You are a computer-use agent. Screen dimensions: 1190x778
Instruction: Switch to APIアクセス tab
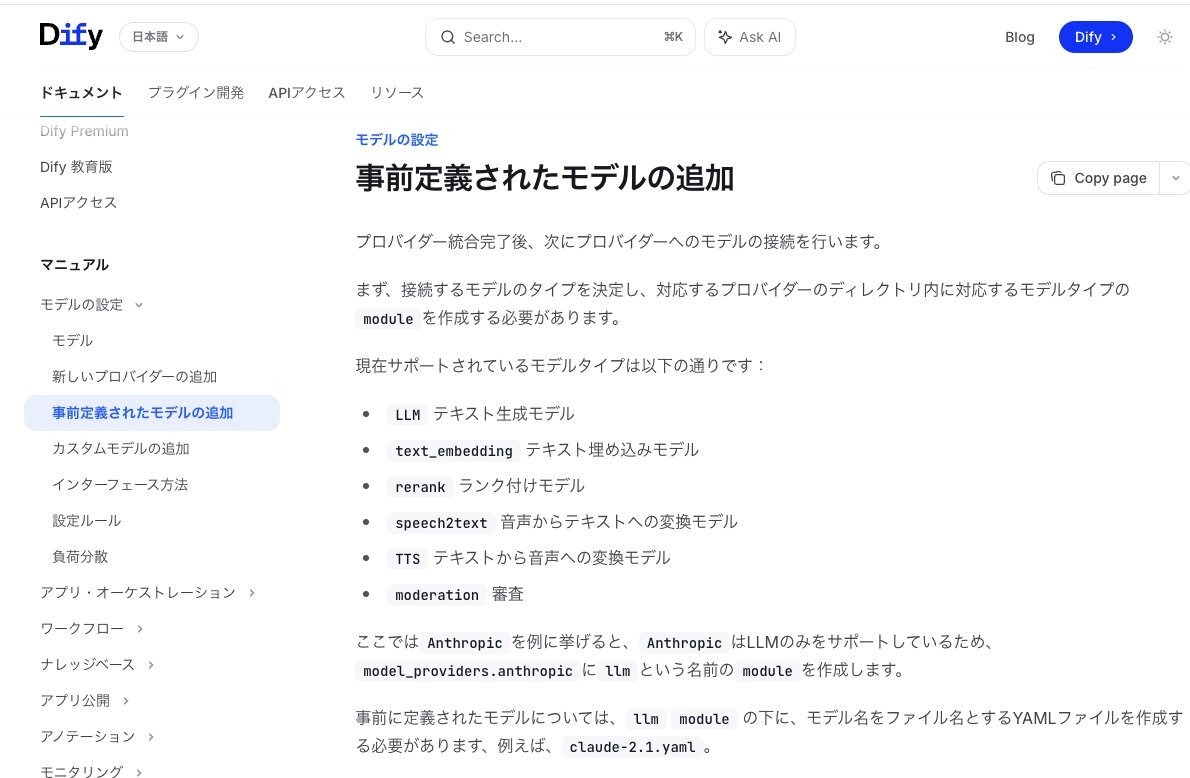click(307, 93)
